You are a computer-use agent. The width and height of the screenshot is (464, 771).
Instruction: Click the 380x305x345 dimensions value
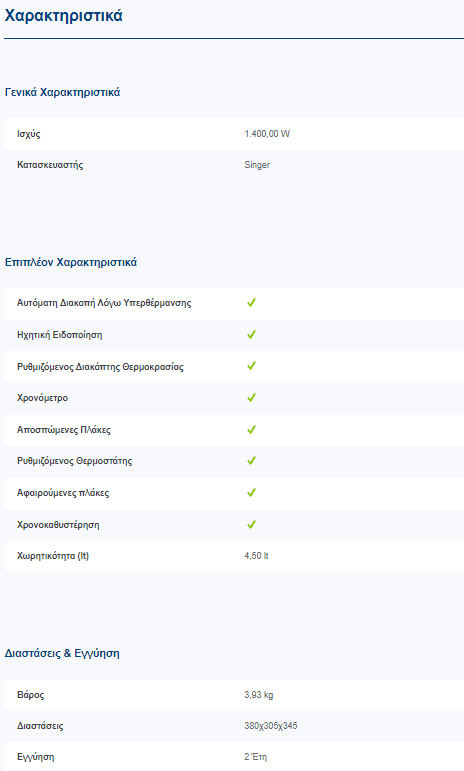tap(271, 726)
